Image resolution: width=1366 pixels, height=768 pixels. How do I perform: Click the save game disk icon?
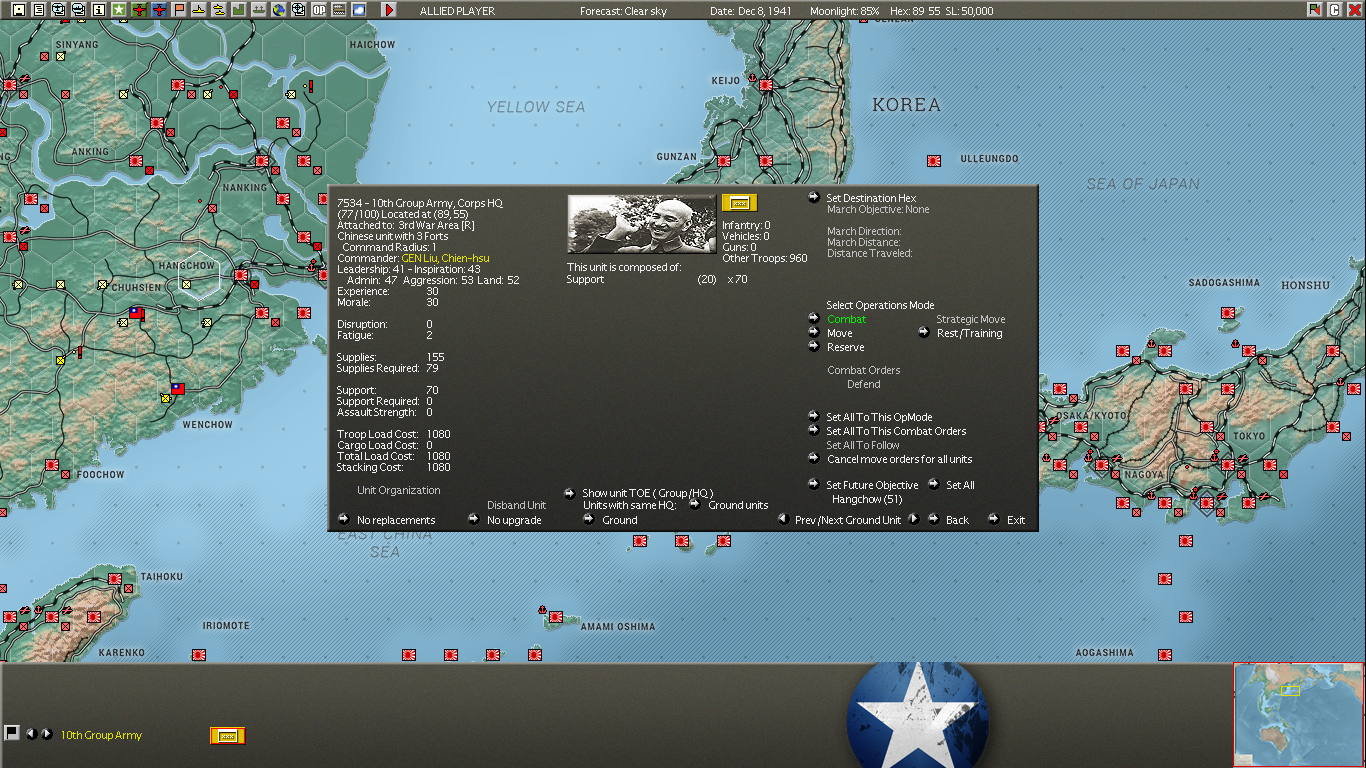click(19, 10)
